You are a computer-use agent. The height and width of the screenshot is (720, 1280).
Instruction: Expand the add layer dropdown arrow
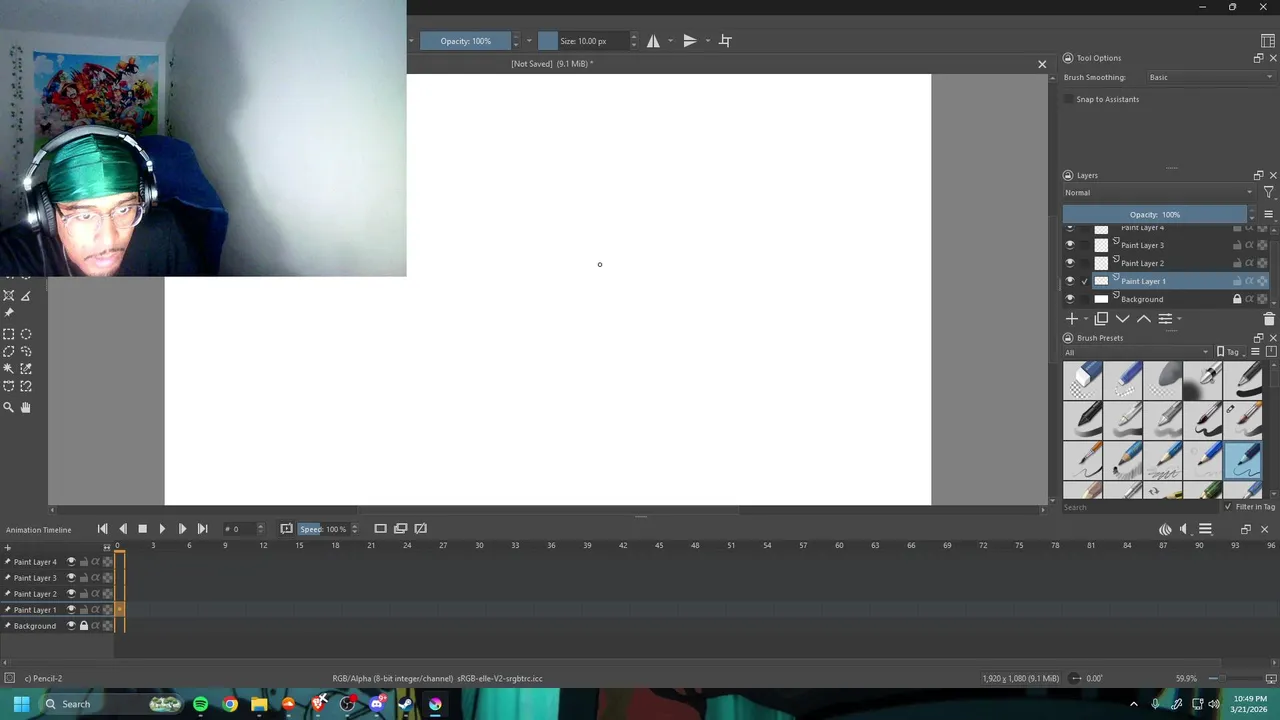(x=1086, y=319)
